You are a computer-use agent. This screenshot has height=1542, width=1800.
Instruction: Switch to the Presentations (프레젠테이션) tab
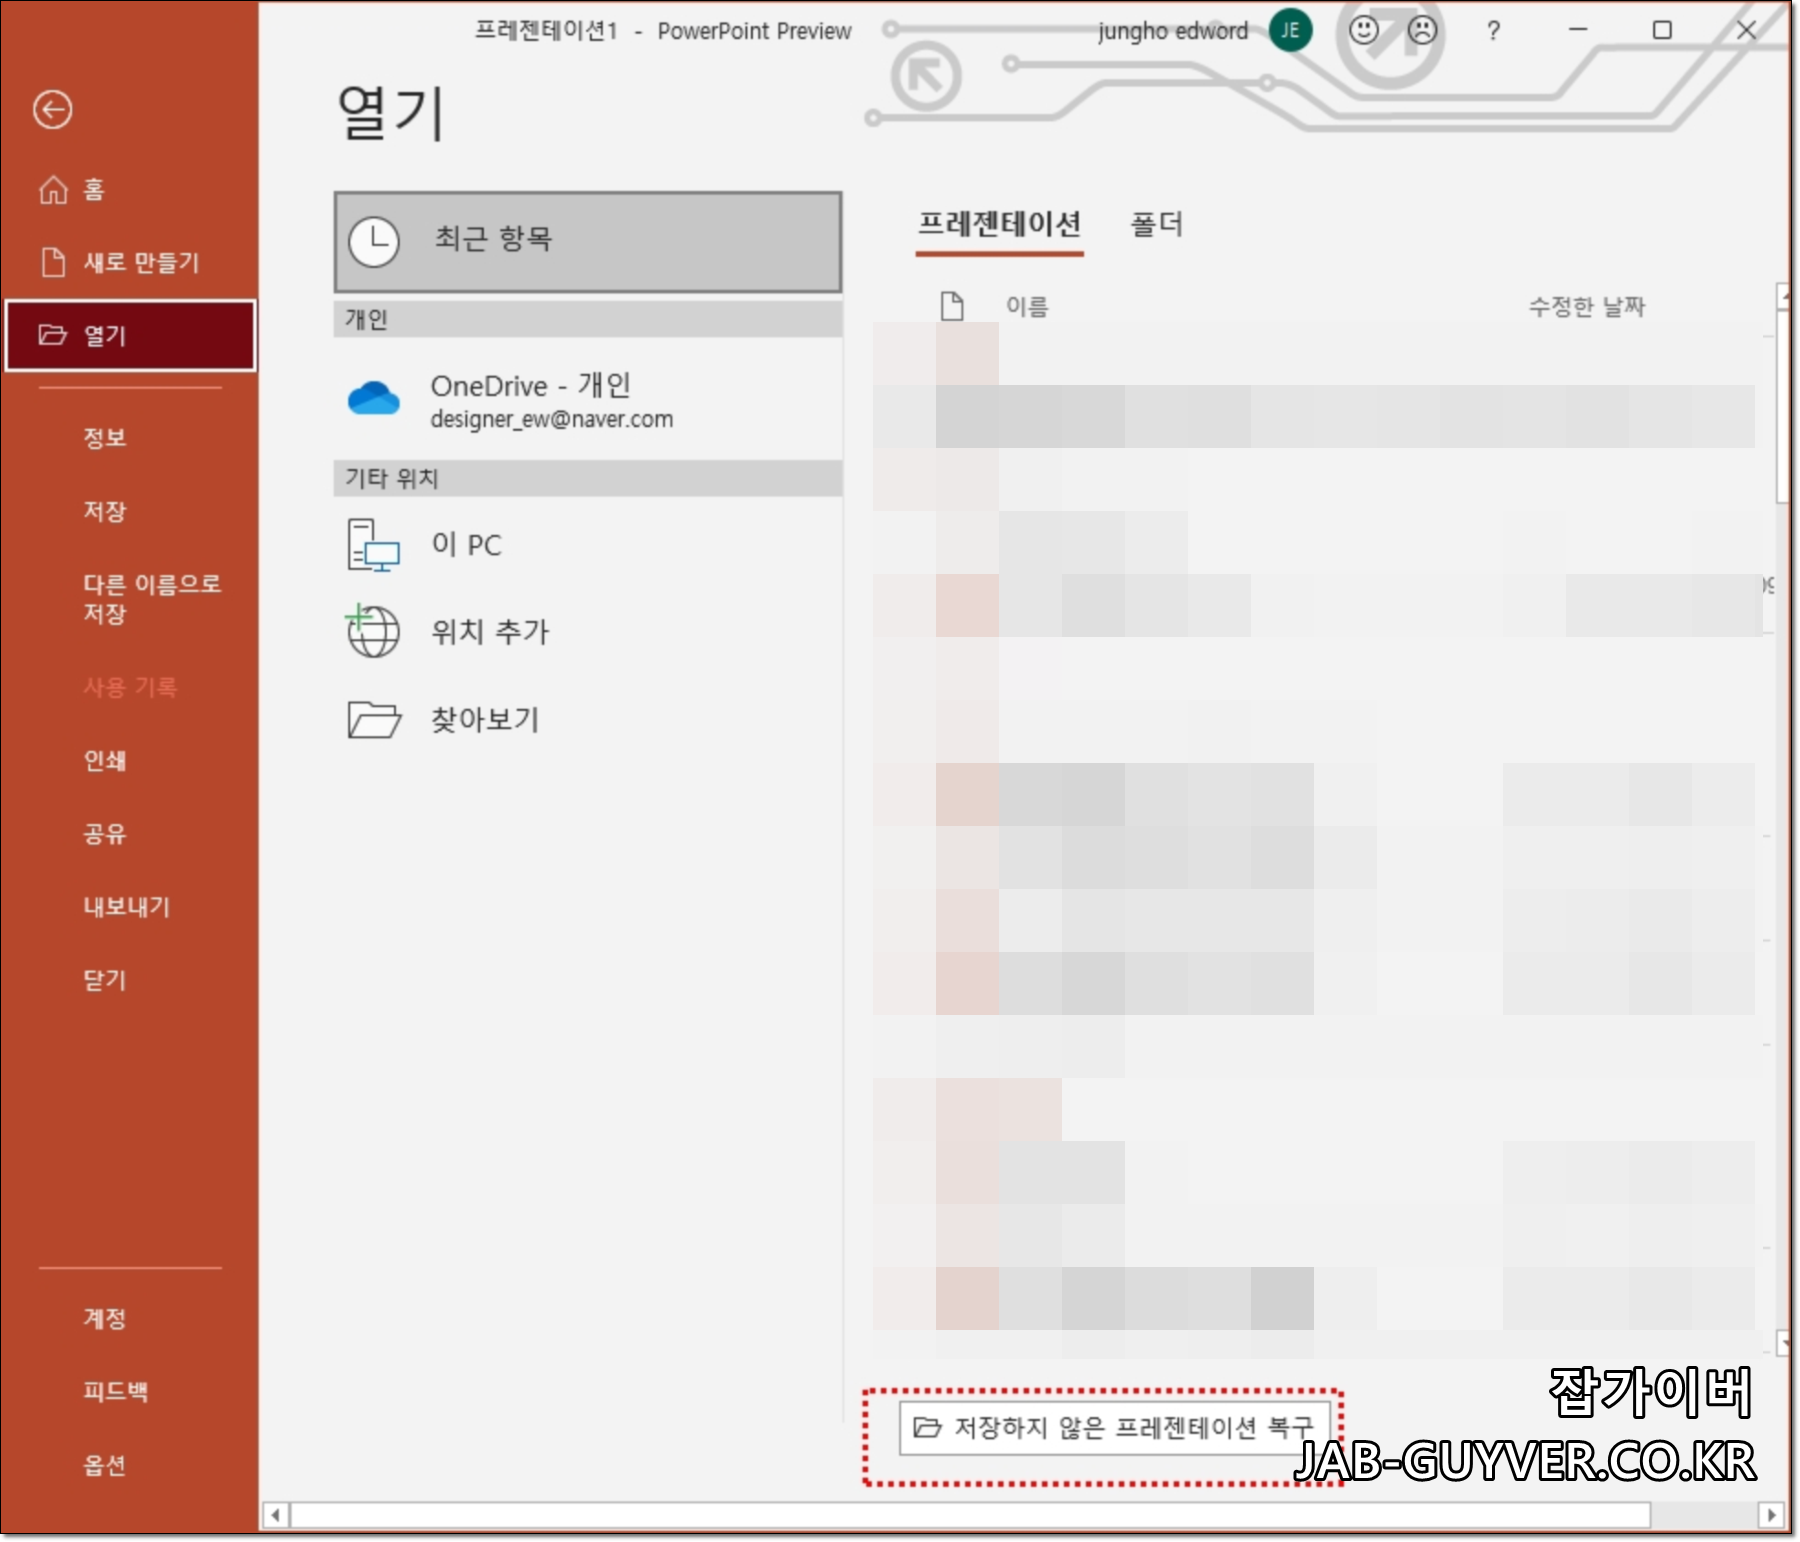point(999,224)
